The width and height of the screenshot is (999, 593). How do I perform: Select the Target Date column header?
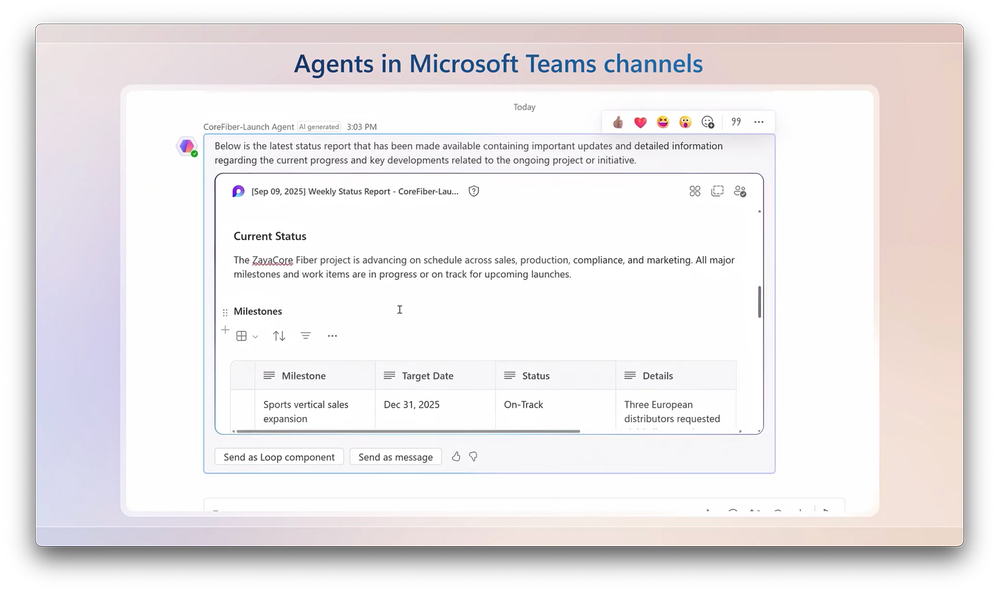pyautogui.click(x=435, y=376)
